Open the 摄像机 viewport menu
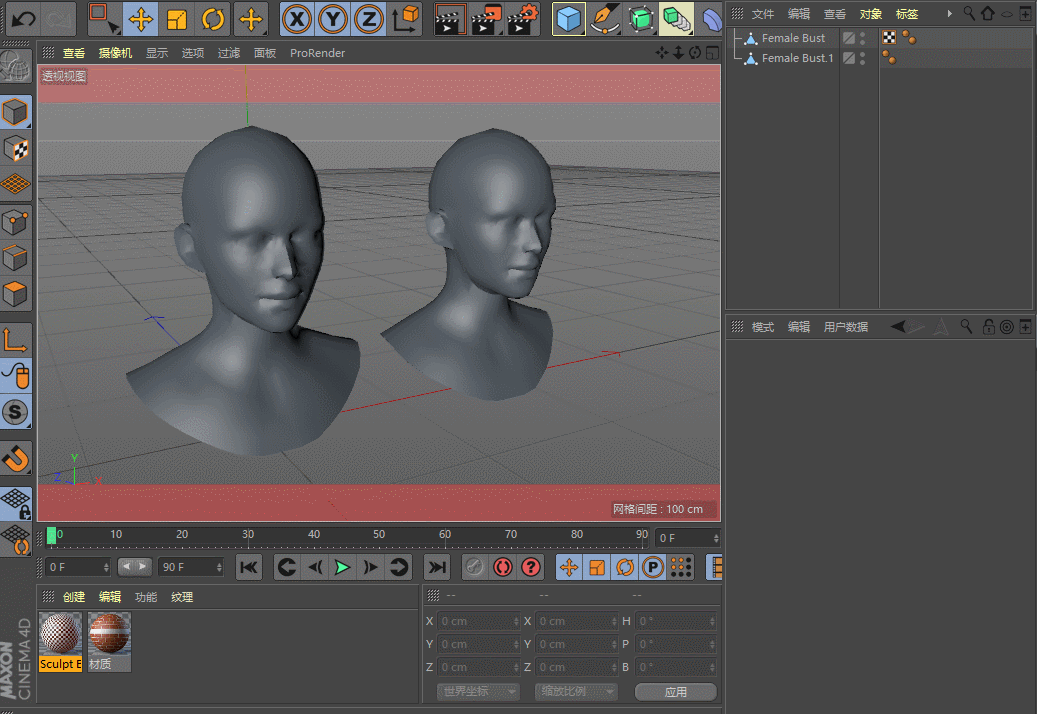The width and height of the screenshot is (1037, 714). coord(115,53)
